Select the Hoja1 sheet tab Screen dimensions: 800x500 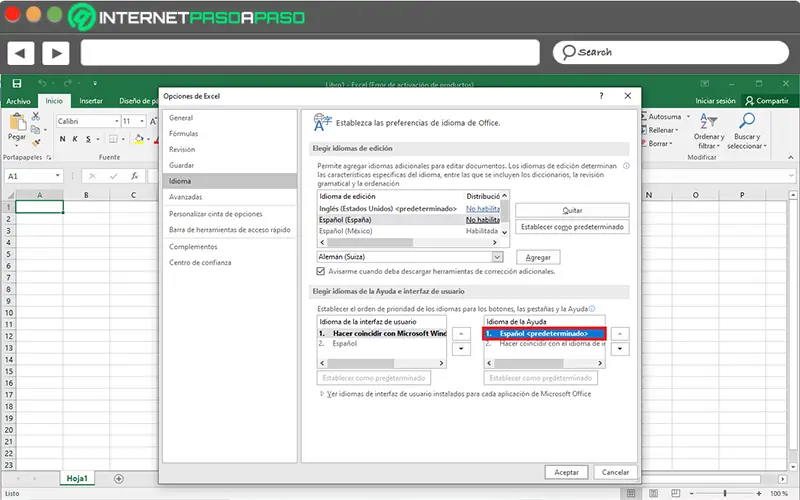[x=77, y=479]
